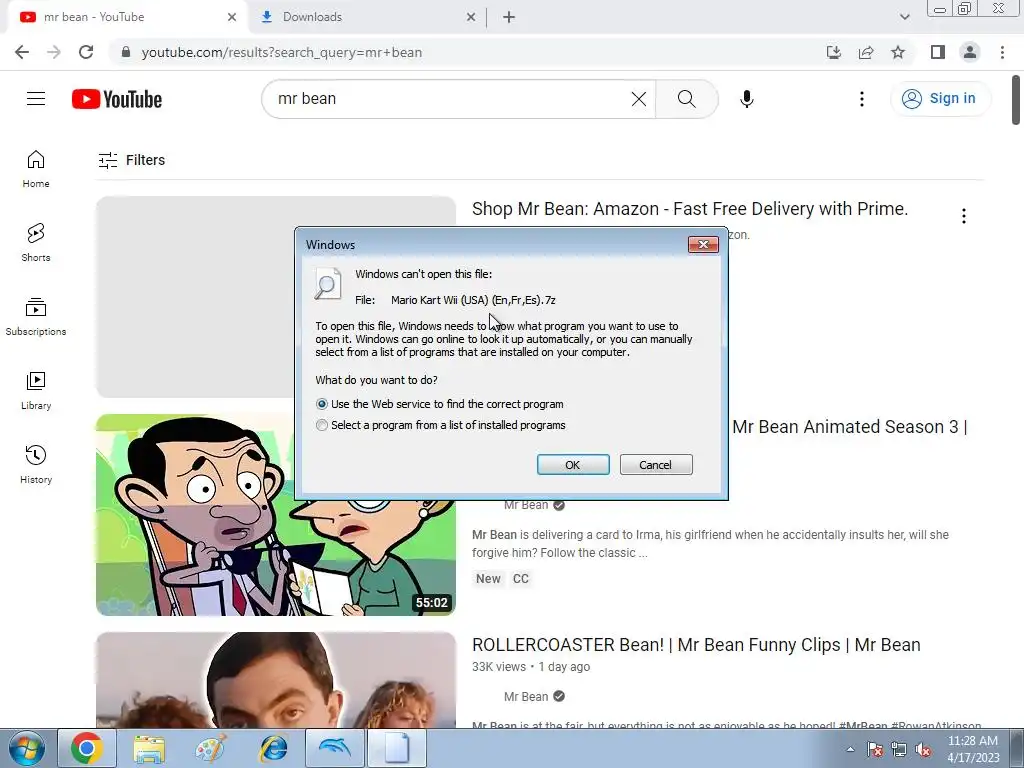The height and width of the screenshot is (768, 1024).
Task: Clear the search box with the X icon
Action: click(639, 99)
